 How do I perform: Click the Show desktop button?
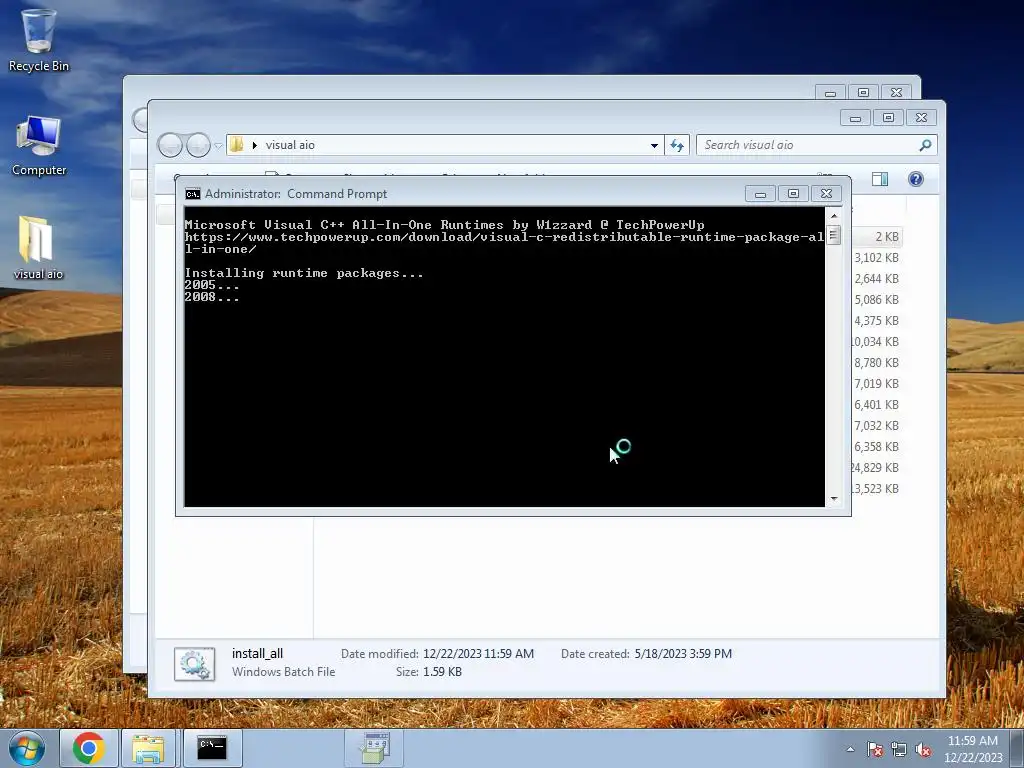tap(1017, 748)
